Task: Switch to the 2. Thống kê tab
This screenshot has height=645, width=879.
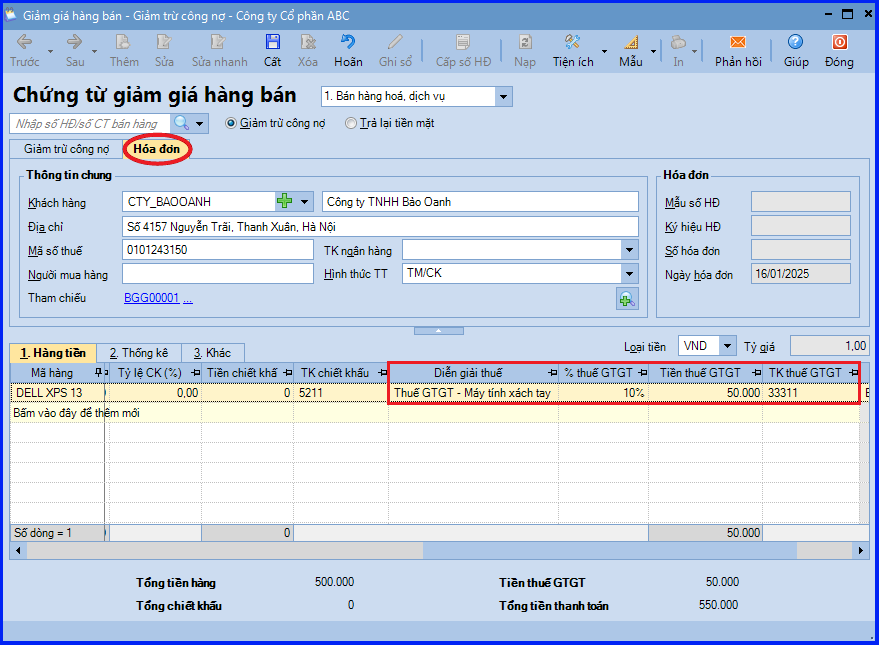Action: (x=138, y=353)
